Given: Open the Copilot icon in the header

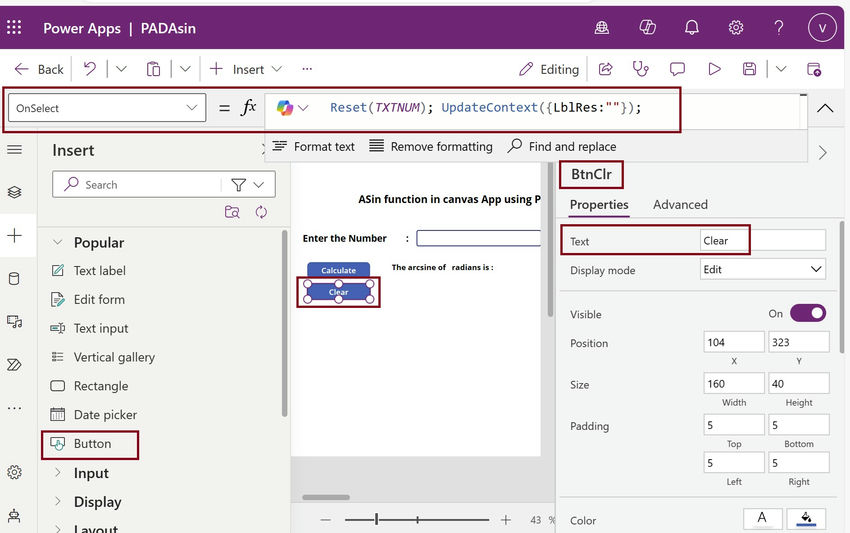Looking at the screenshot, I should [647, 27].
